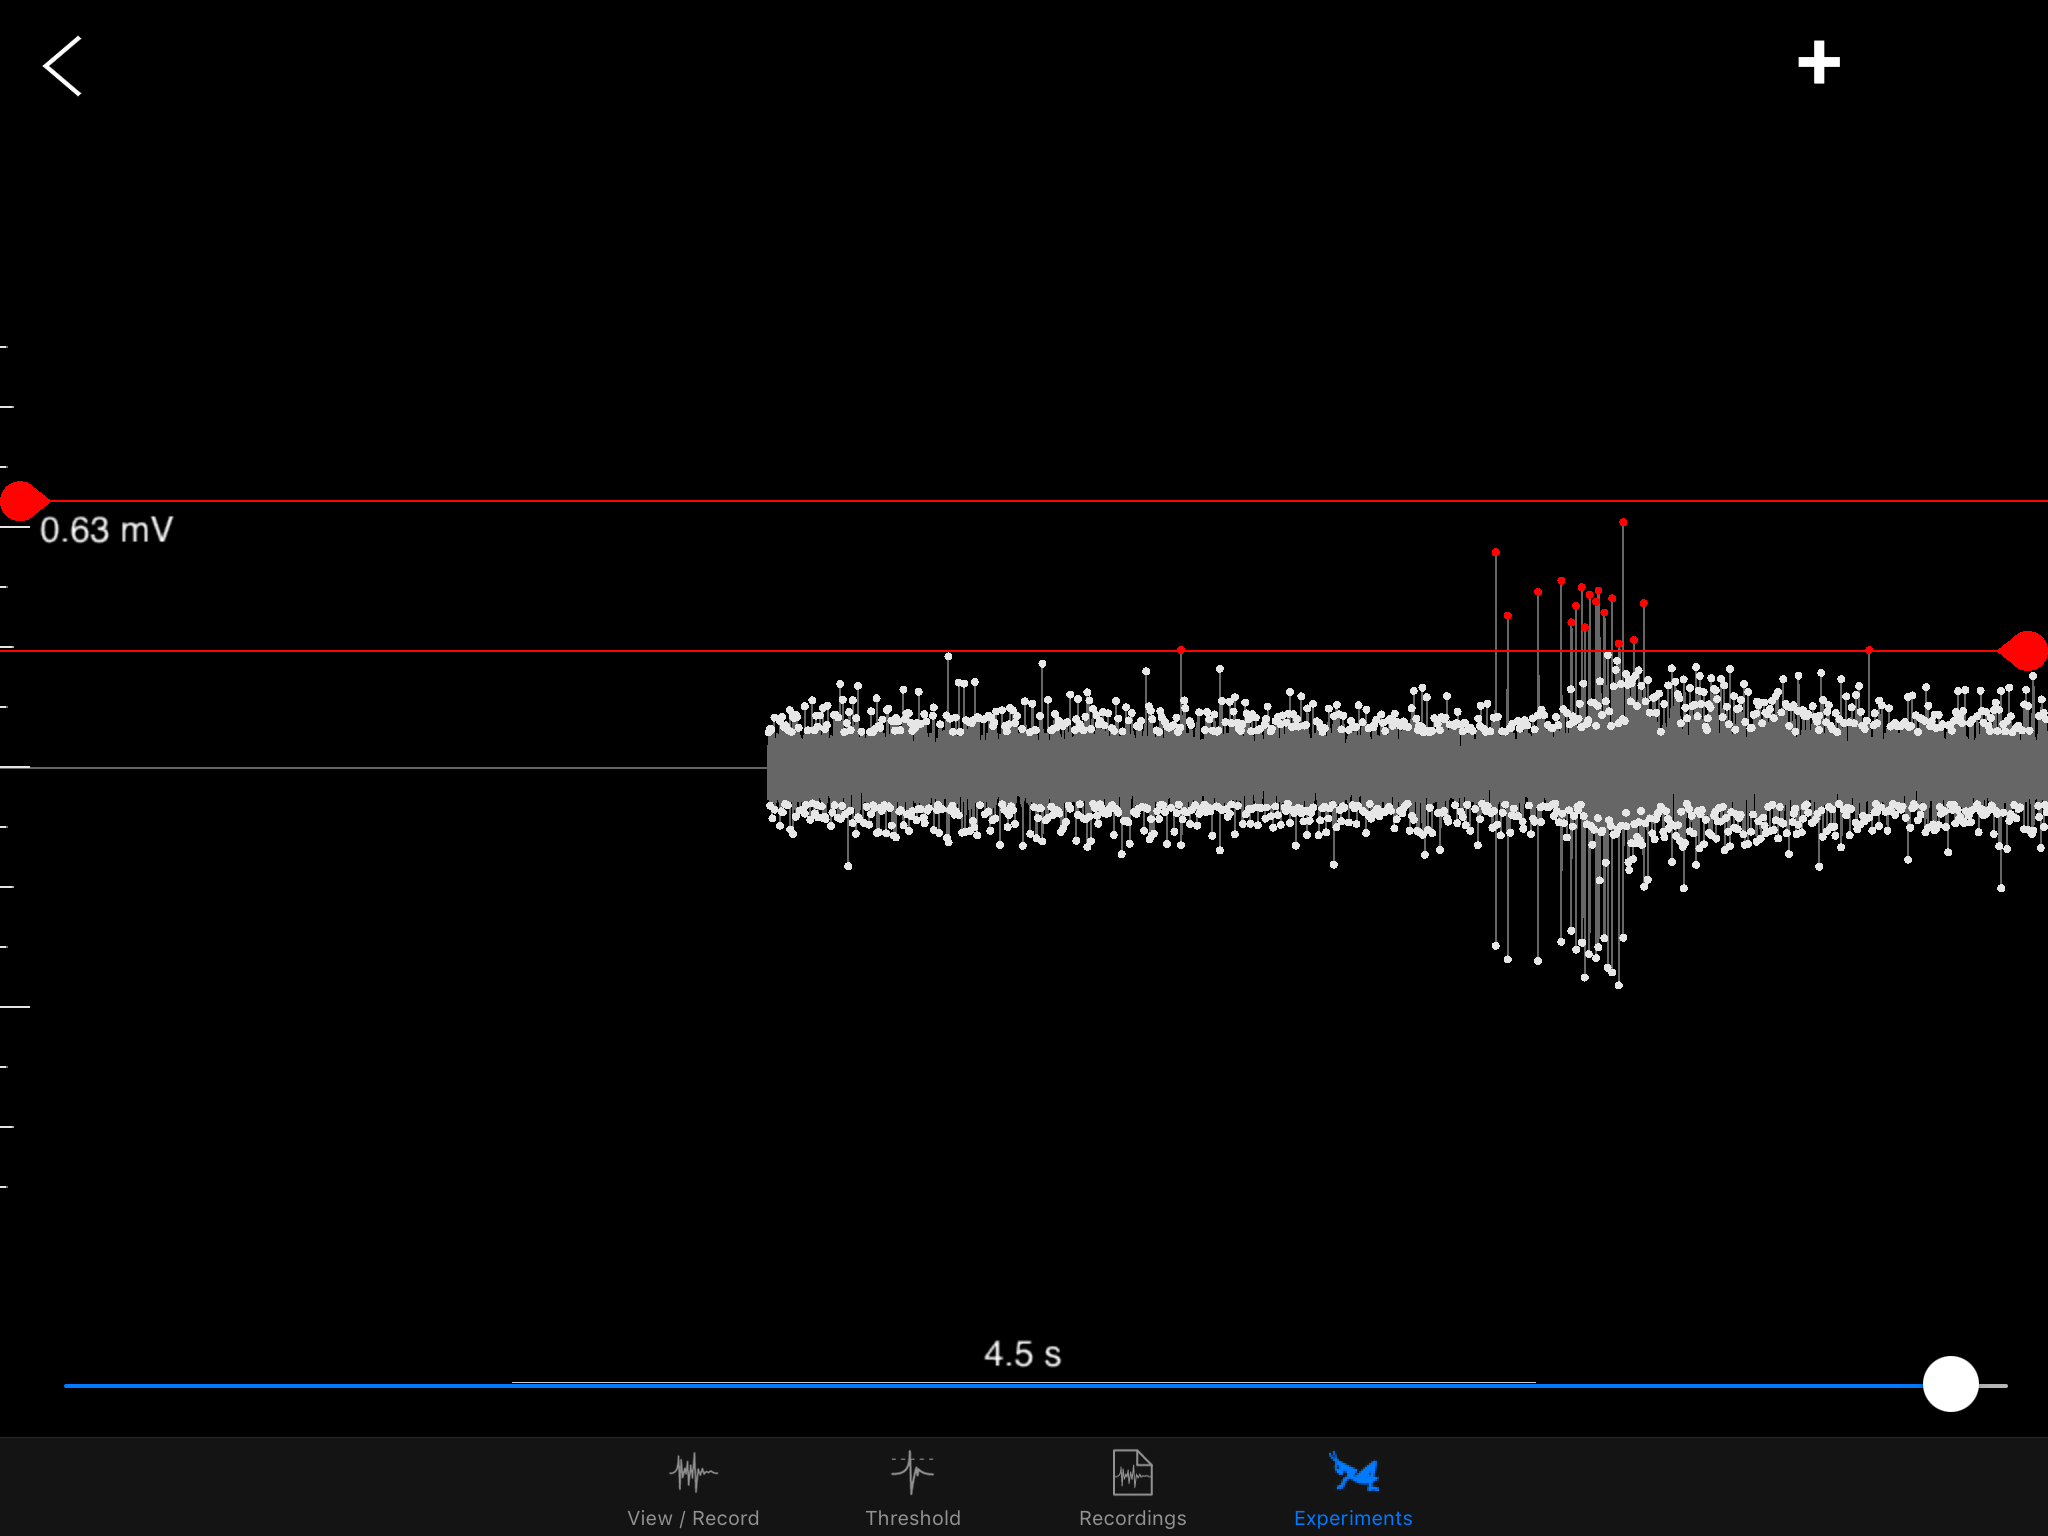This screenshot has height=1536, width=2048.
Task: Click the white playback slider knob
Action: [x=1950, y=1384]
